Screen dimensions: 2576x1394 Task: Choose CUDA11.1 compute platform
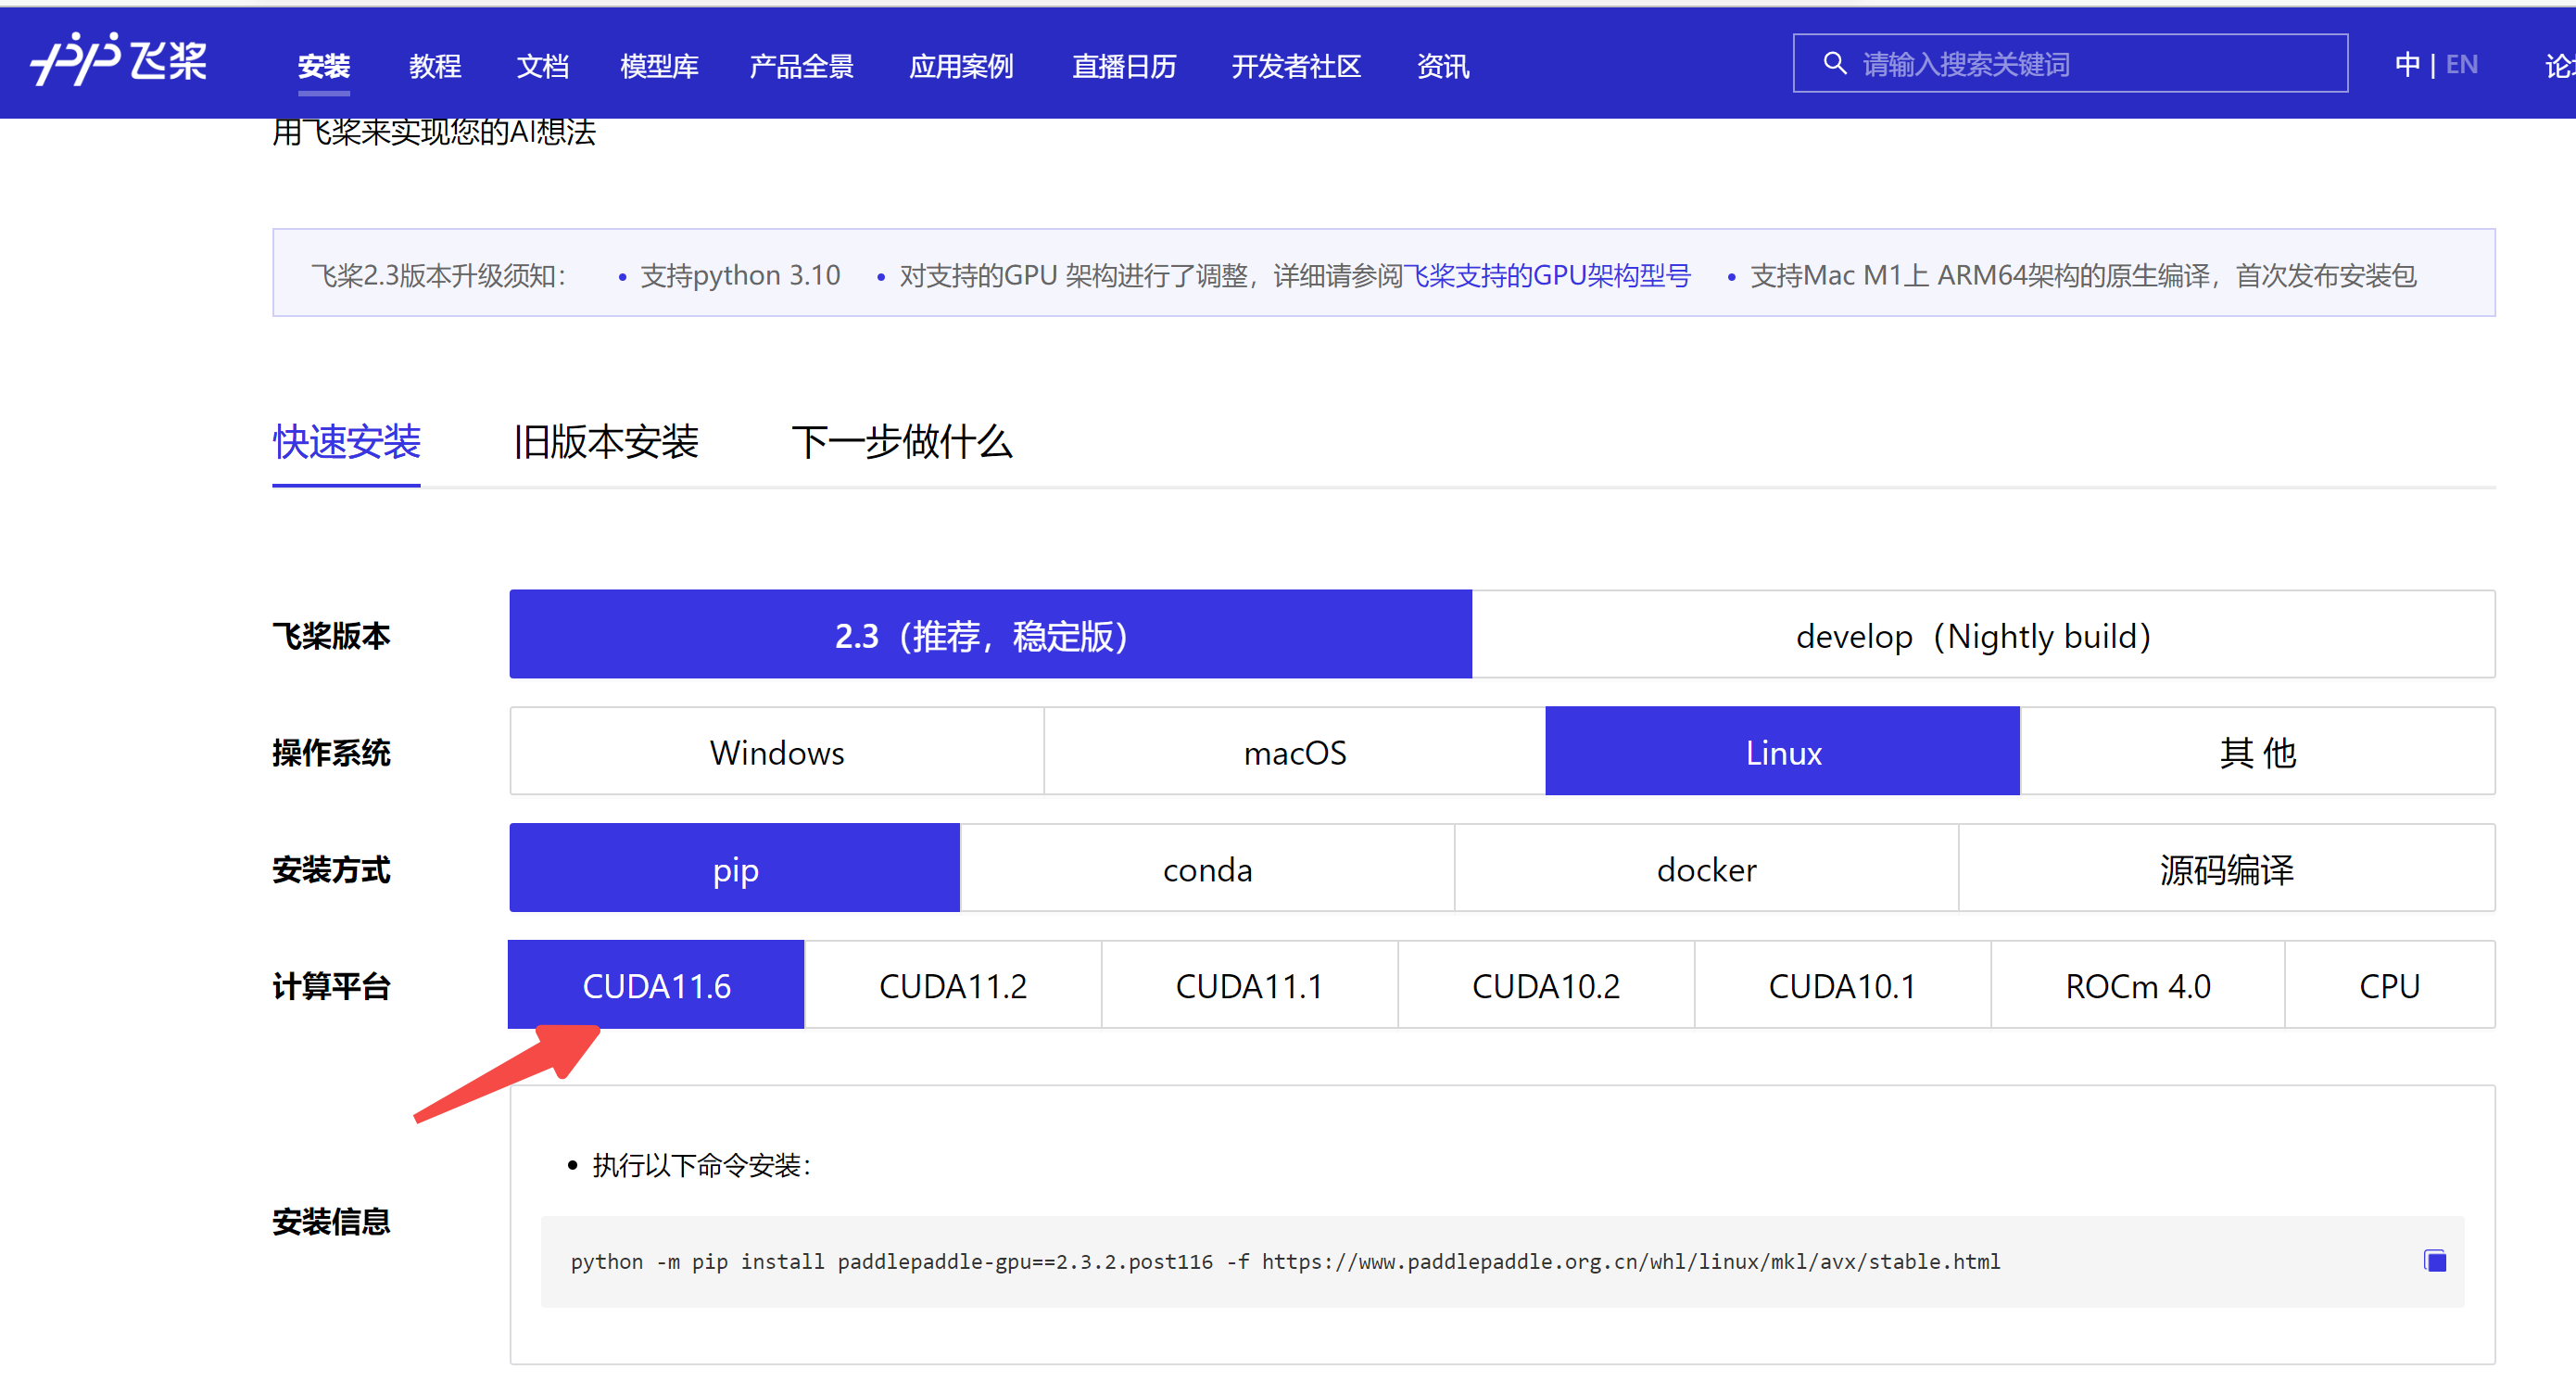pyautogui.click(x=1249, y=985)
